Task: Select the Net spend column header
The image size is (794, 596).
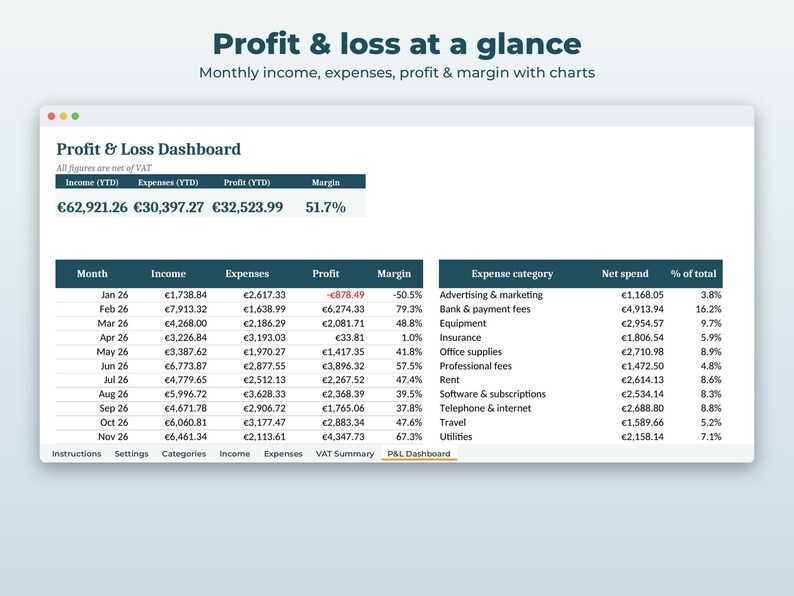Action: click(x=625, y=274)
